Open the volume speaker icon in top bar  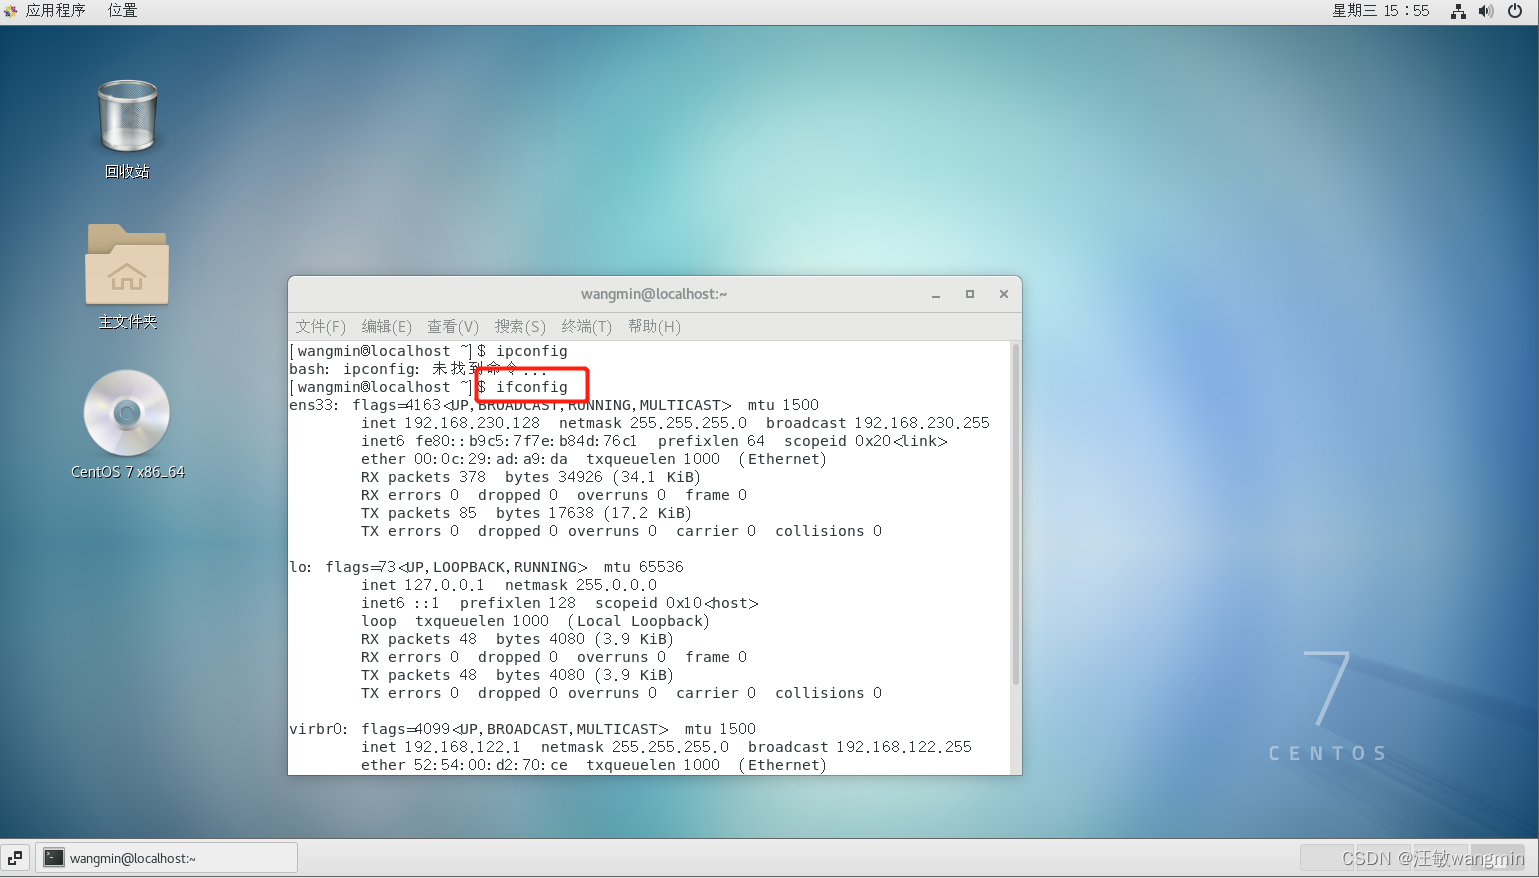1486,11
